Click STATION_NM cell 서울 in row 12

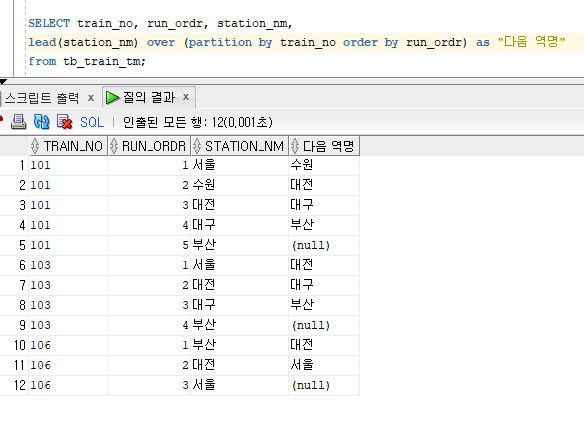pyautogui.click(x=239, y=385)
